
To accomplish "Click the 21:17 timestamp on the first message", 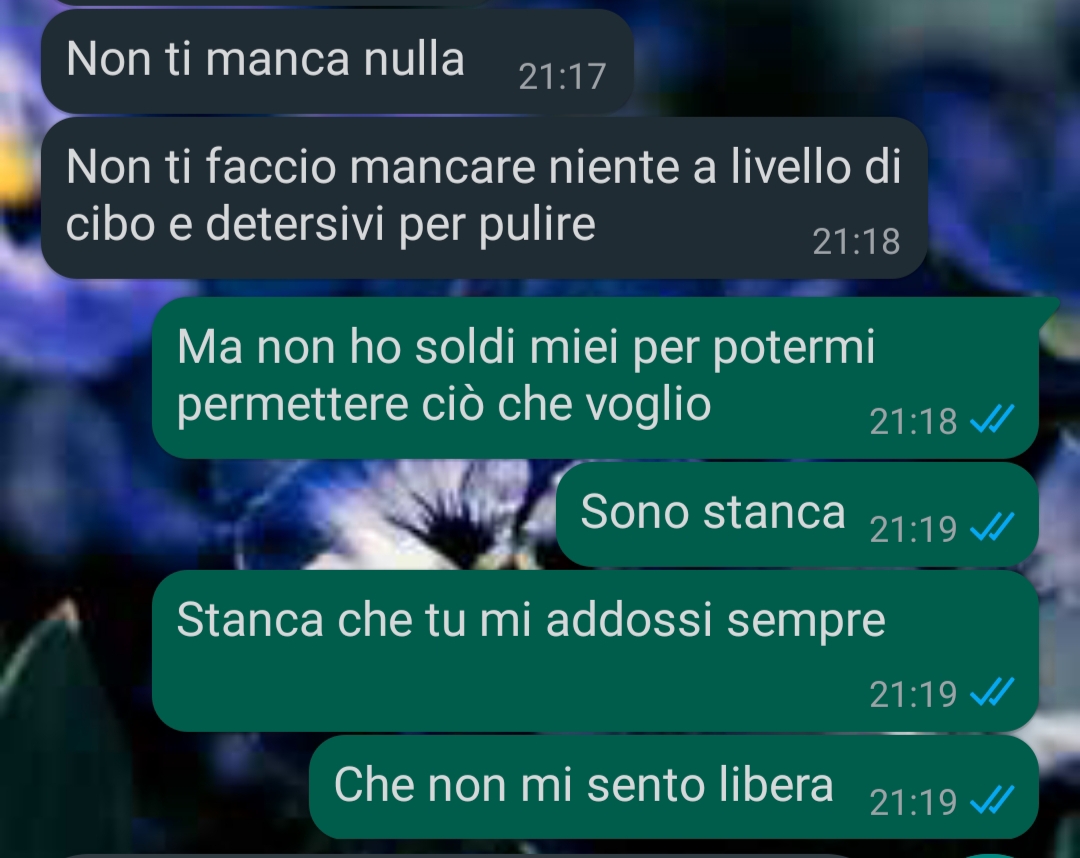I will pos(562,76).
